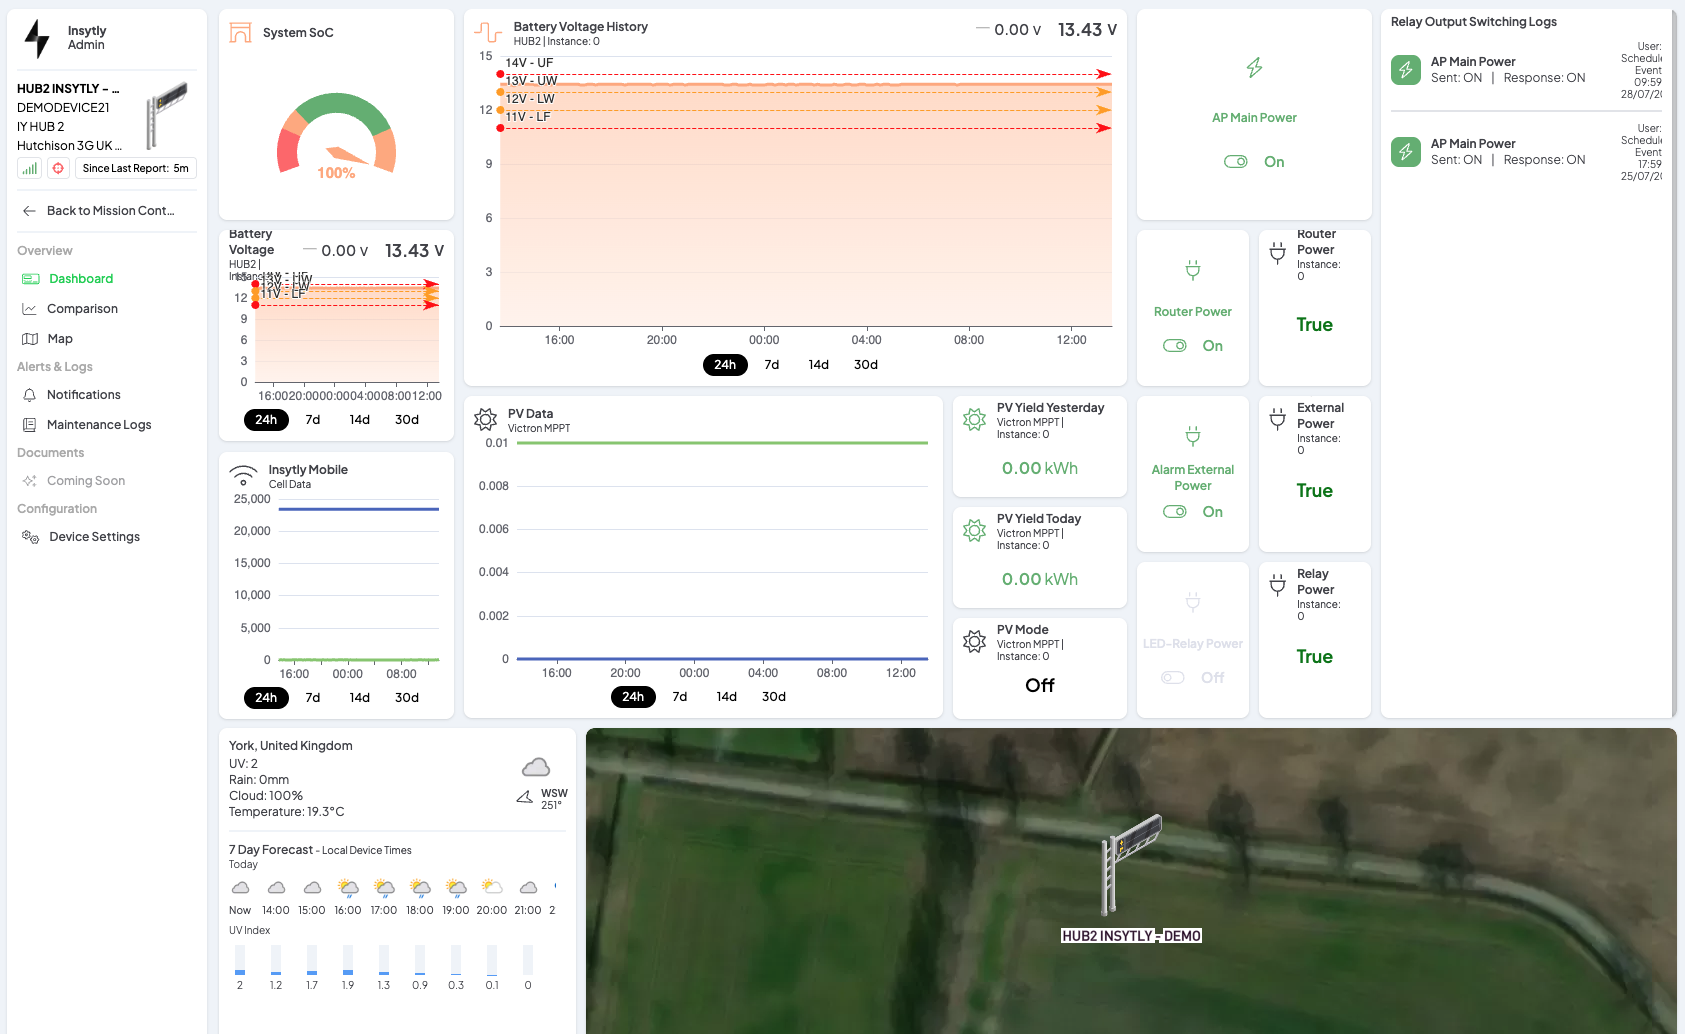Click the signal gantry marker on map

tap(1129, 862)
